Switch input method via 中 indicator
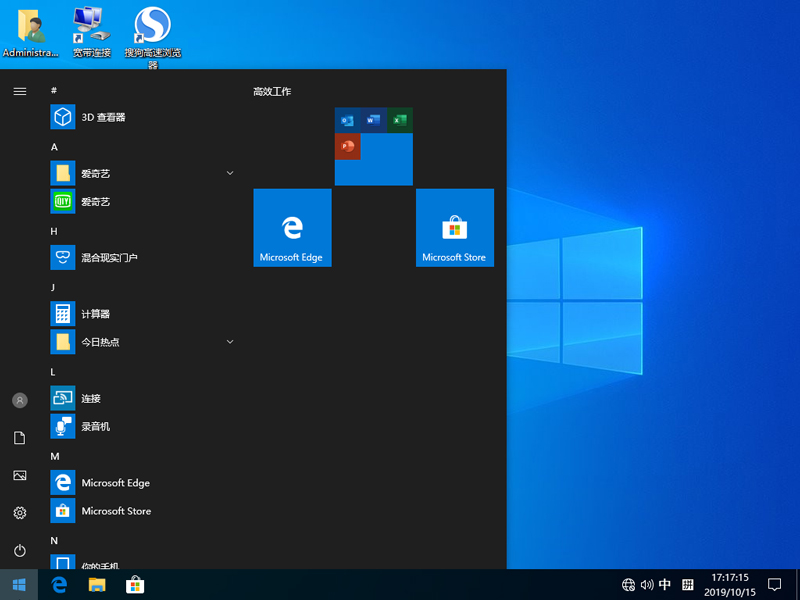800x600 pixels. [664, 584]
